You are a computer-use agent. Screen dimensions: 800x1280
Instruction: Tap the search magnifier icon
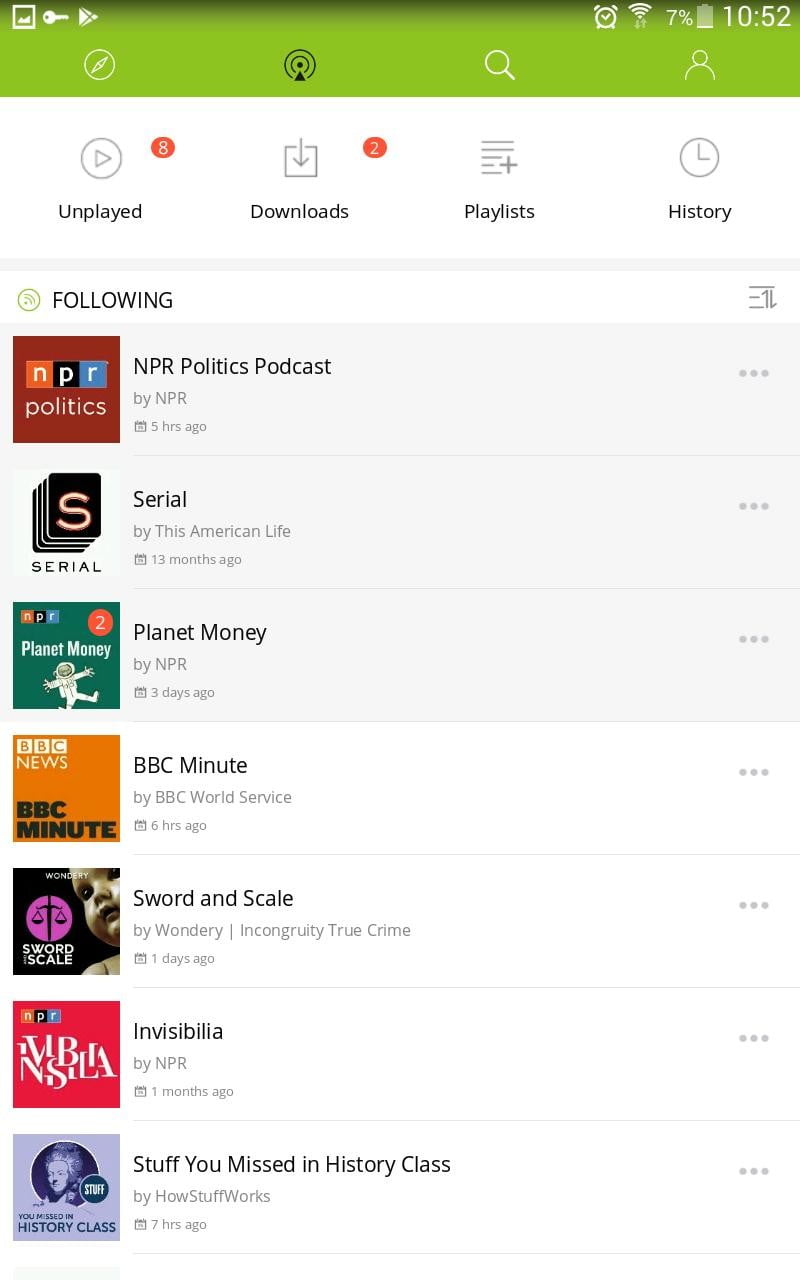pyautogui.click(x=499, y=65)
